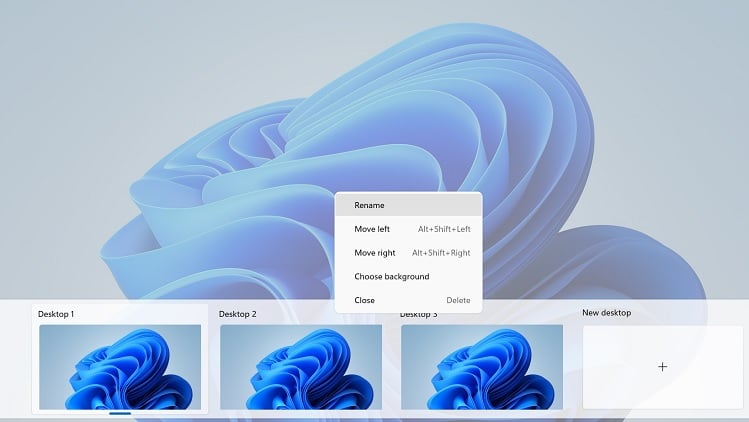This screenshot has width=749, height=422.
Task: Click the Alt+Shift+Right shortcut text
Action: [x=441, y=253]
